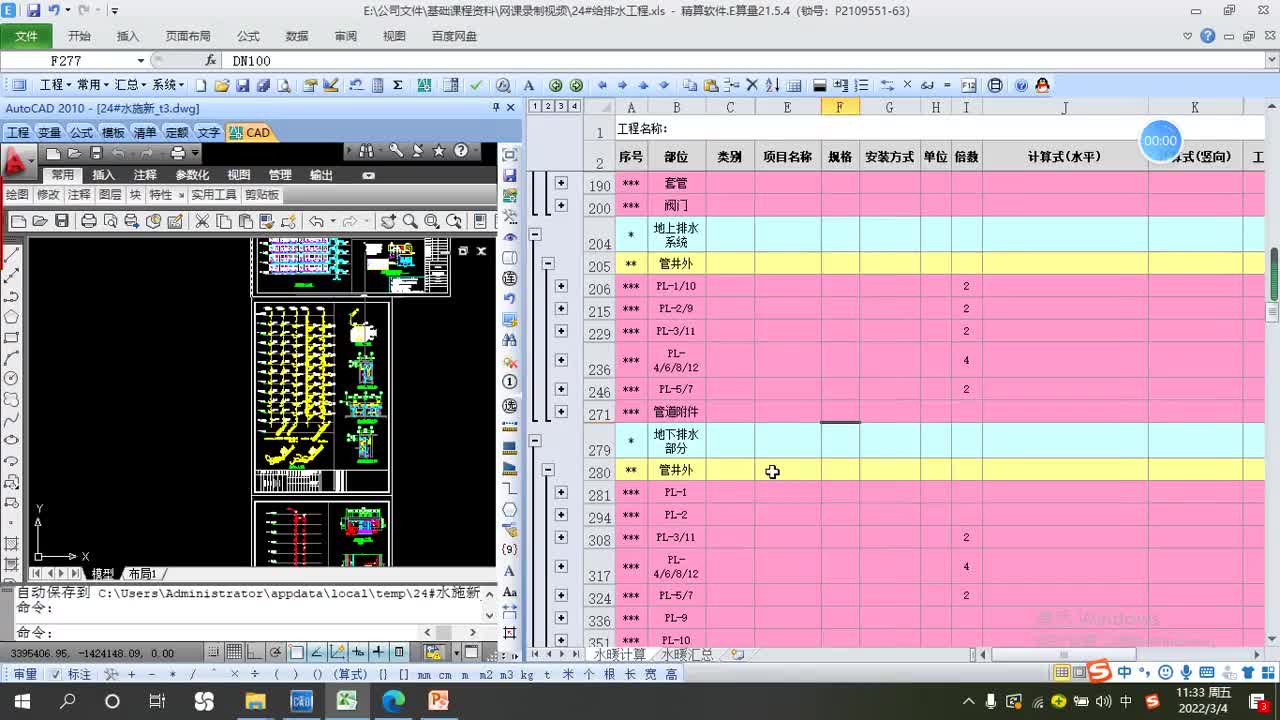This screenshot has width=1280, height=720.
Task: Open the 开始 ribbon tab
Action: click(x=79, y=36)
